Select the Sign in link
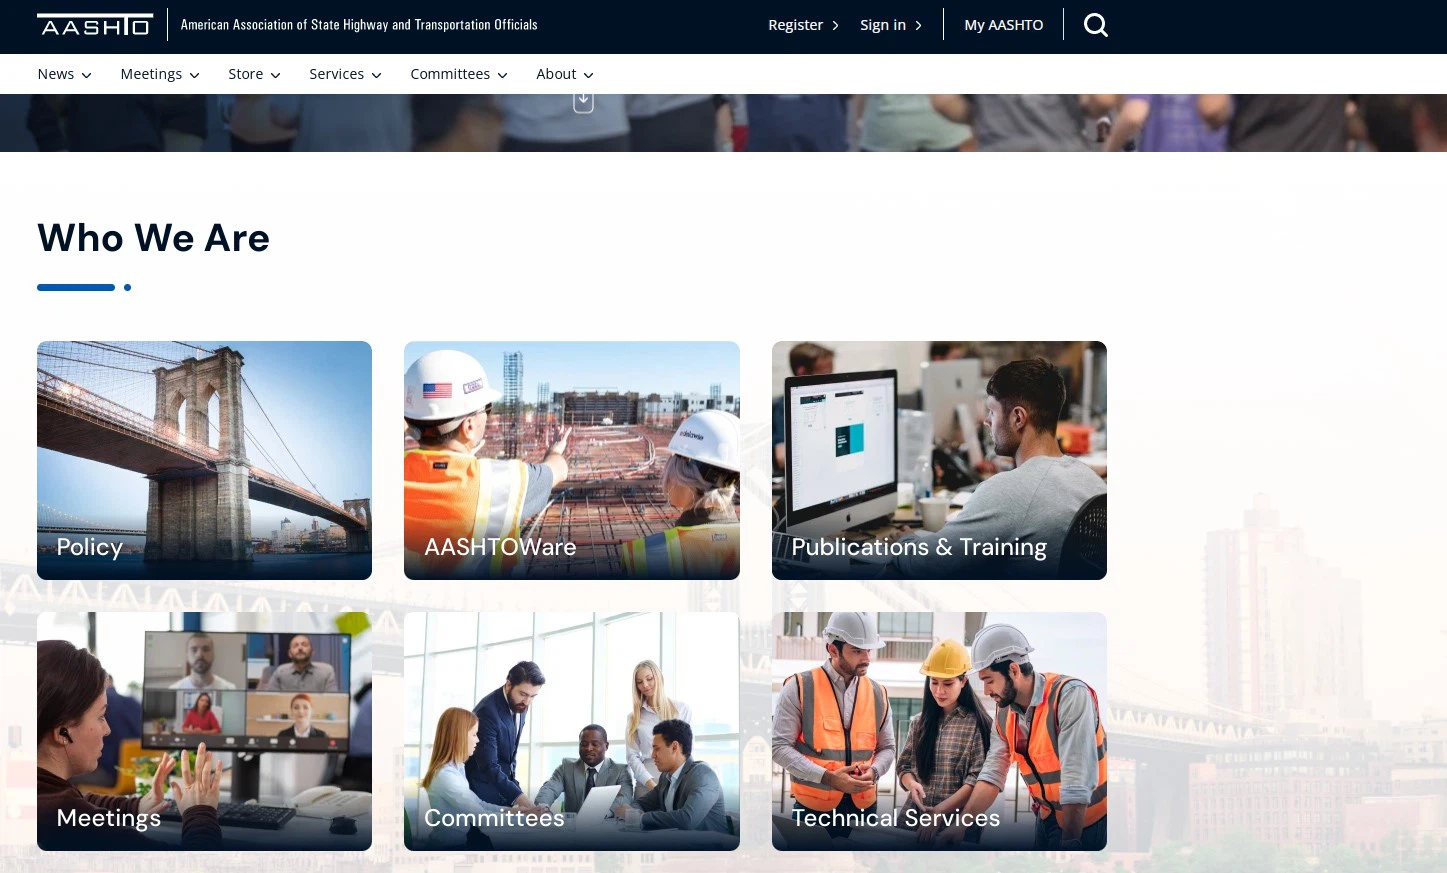The image size is (1447, 873). coord(882,25)
